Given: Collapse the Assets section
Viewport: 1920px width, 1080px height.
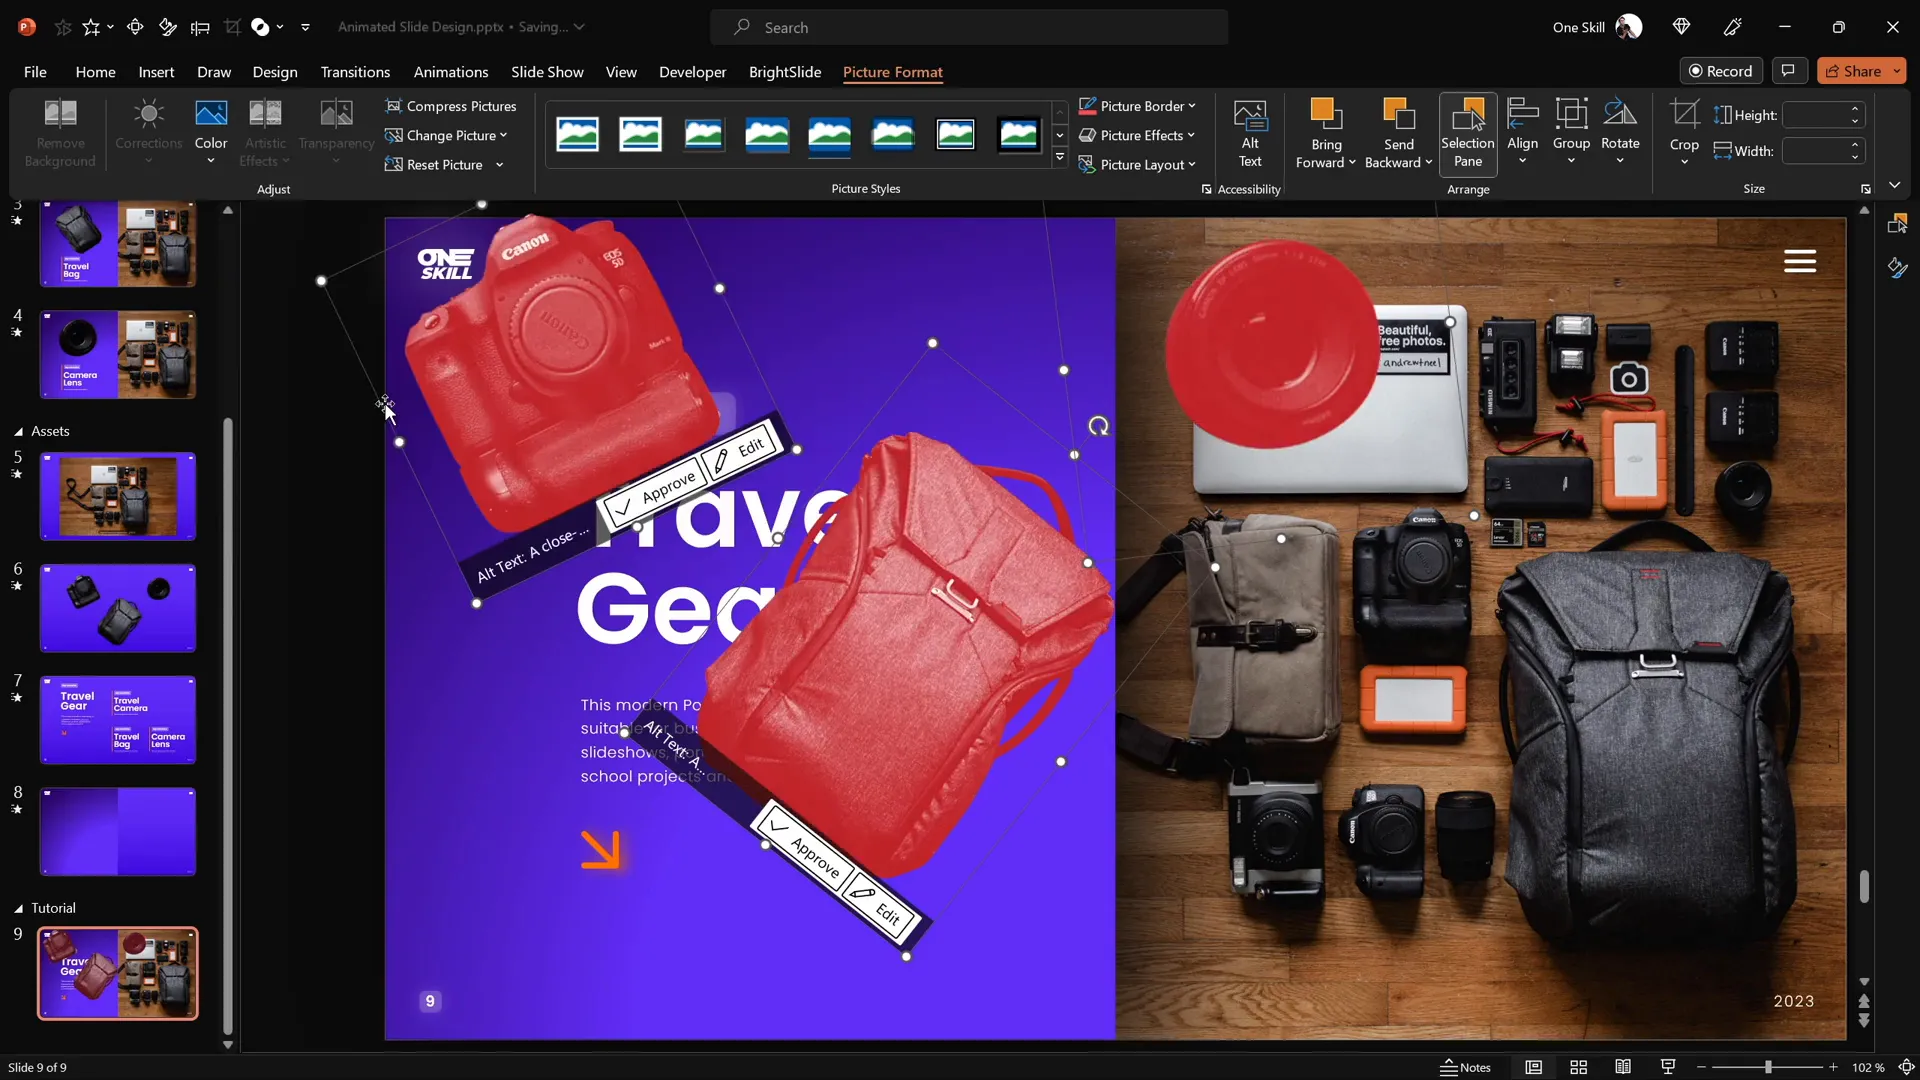Looking at the screenshot, I should coord(17,431).
